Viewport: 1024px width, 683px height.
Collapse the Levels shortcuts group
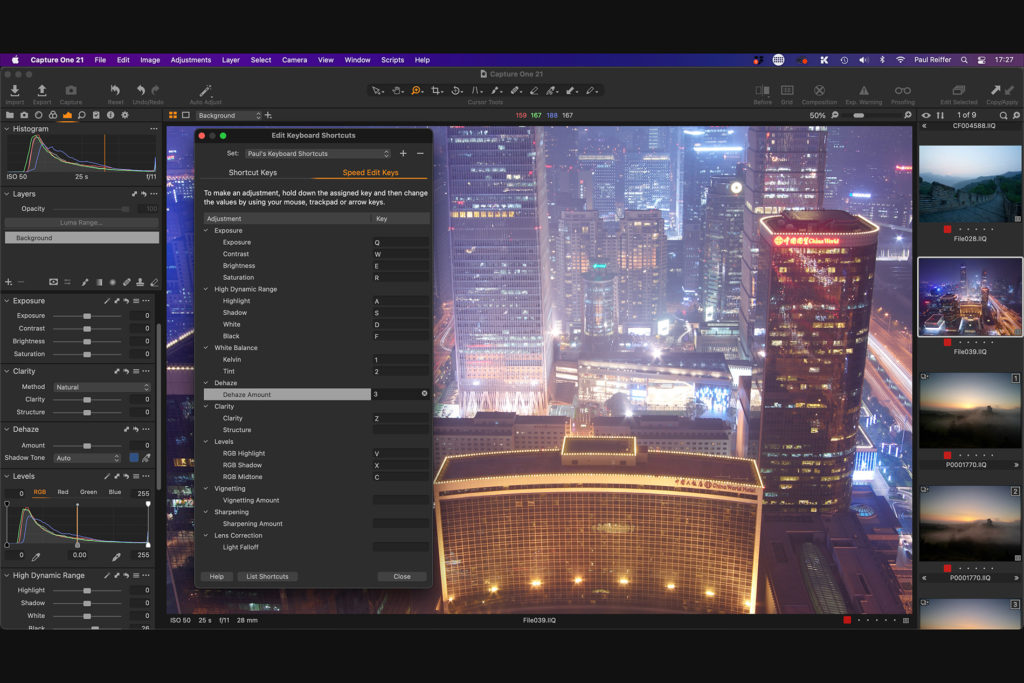coord(206,442)
